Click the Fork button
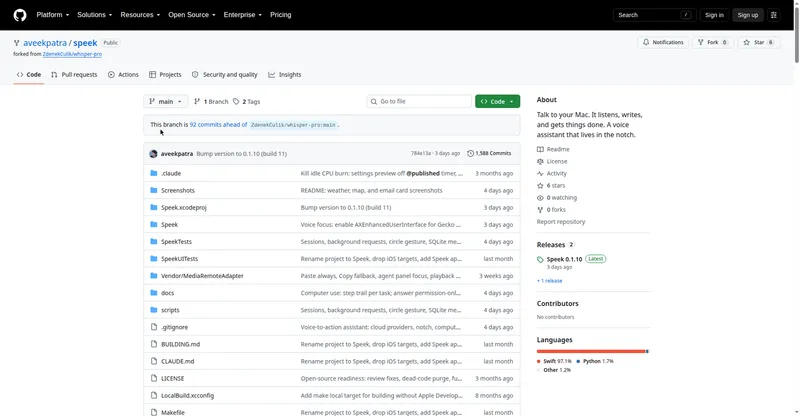This screenshot has width=800, height=416. click(x=713, y=42)
